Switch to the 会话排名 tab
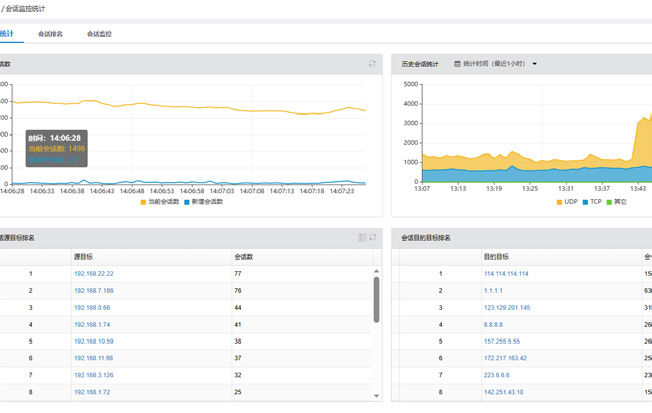This screenshot has height=413, width=652. click(x=50, y=34)
